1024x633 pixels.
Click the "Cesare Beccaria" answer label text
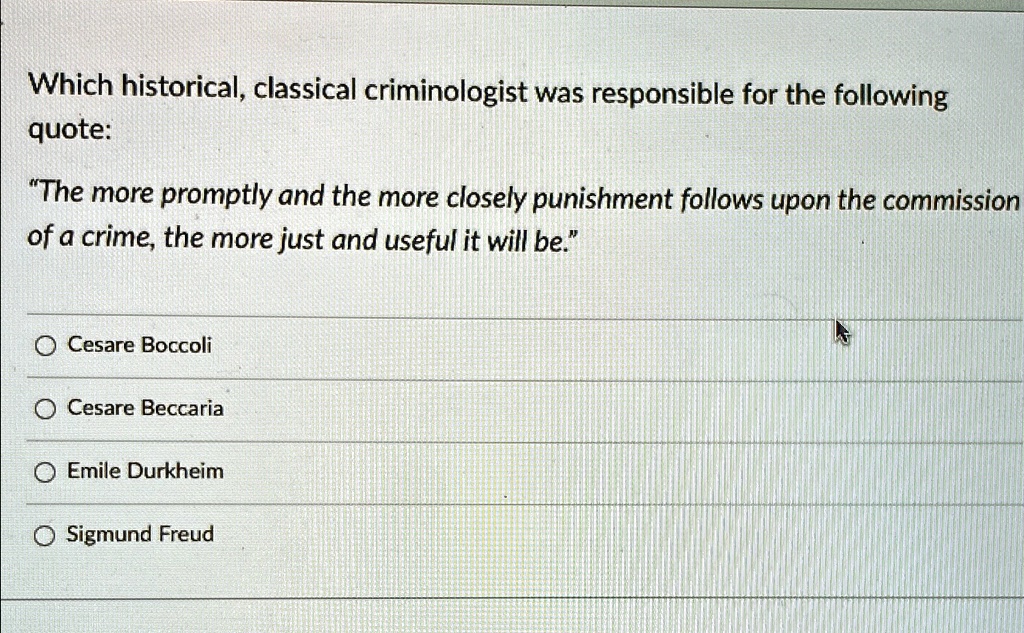[145, 408]
